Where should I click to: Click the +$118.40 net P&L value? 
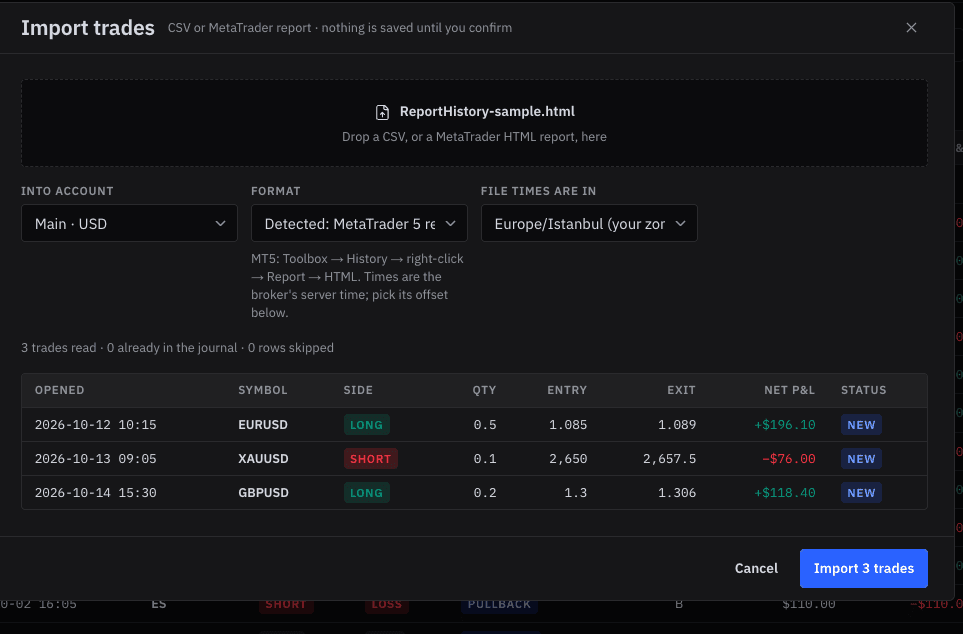784,493
